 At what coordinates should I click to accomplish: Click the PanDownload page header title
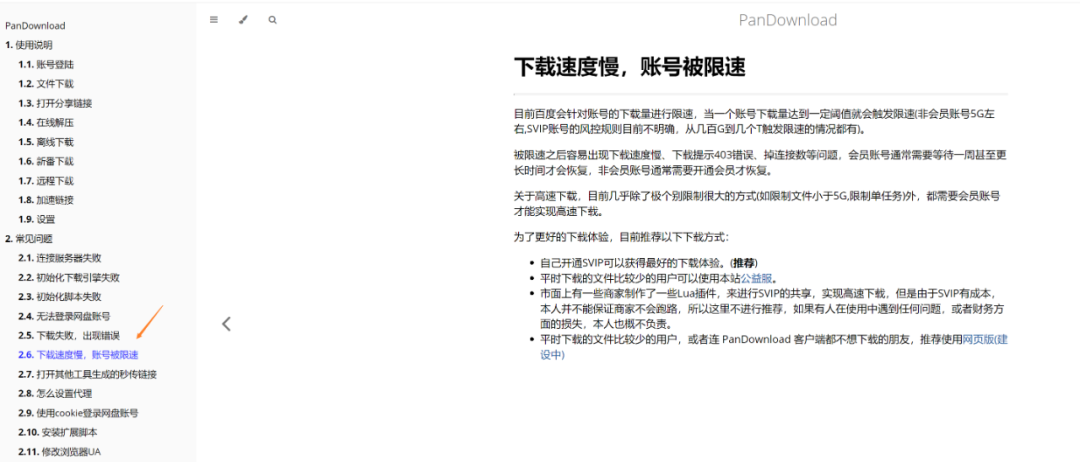click(788, 20)
